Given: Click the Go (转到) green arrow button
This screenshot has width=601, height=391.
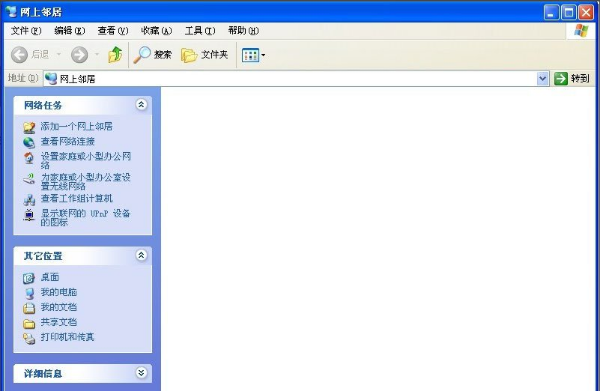Looking at the screenshot, I should coord(560,79).
